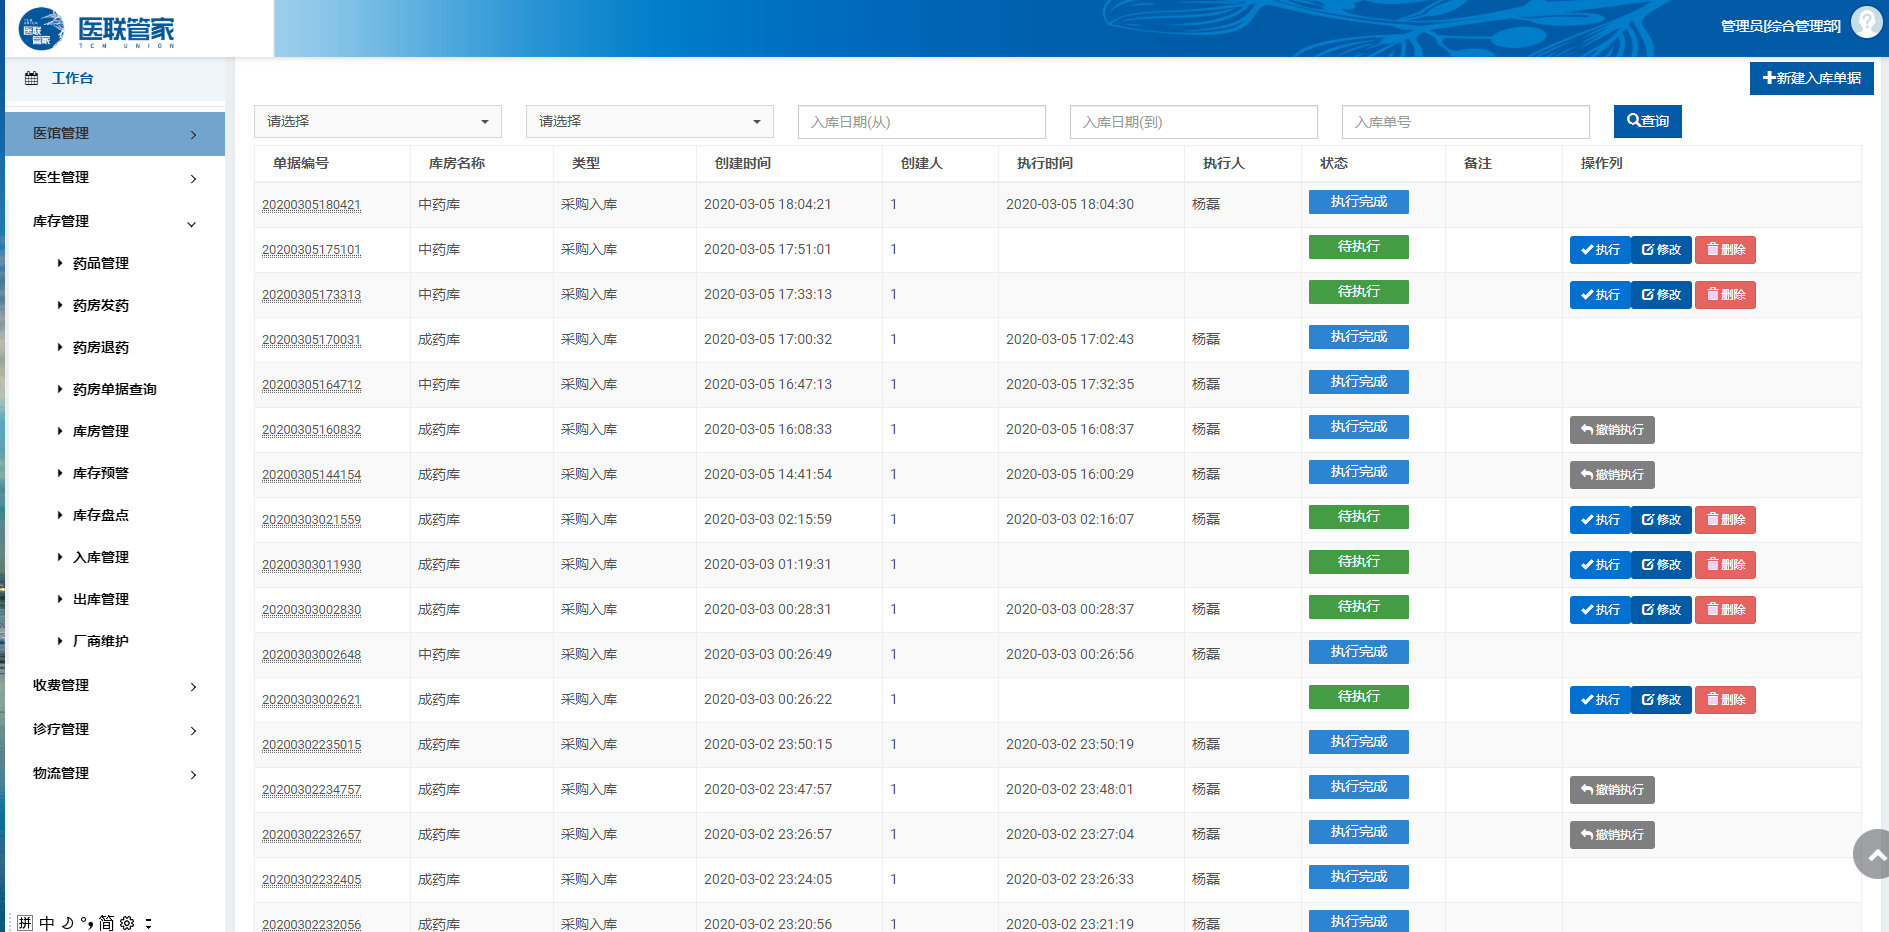Delete order 20200303021559
The image size is (1889, 932).
[x=1725, y=520]
